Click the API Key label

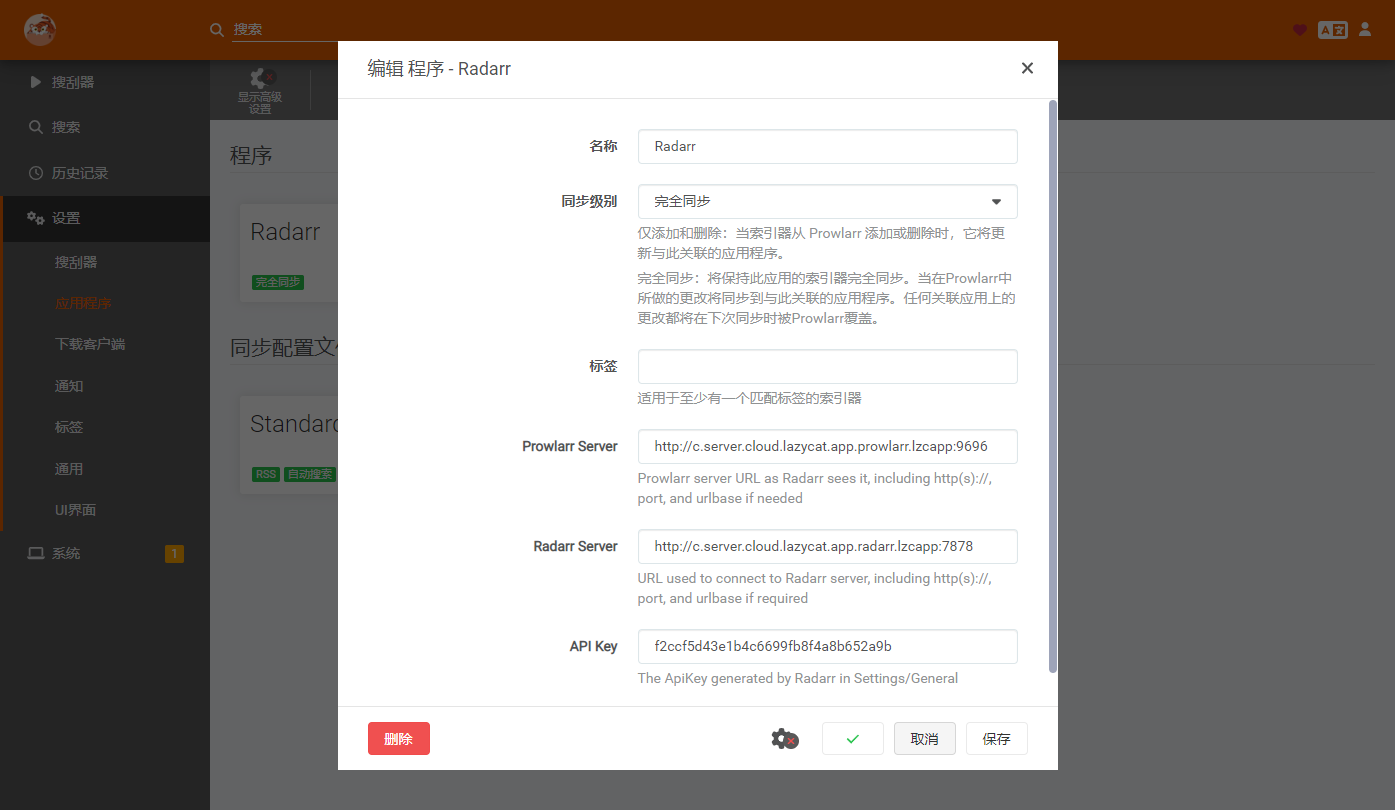(594, 646)
